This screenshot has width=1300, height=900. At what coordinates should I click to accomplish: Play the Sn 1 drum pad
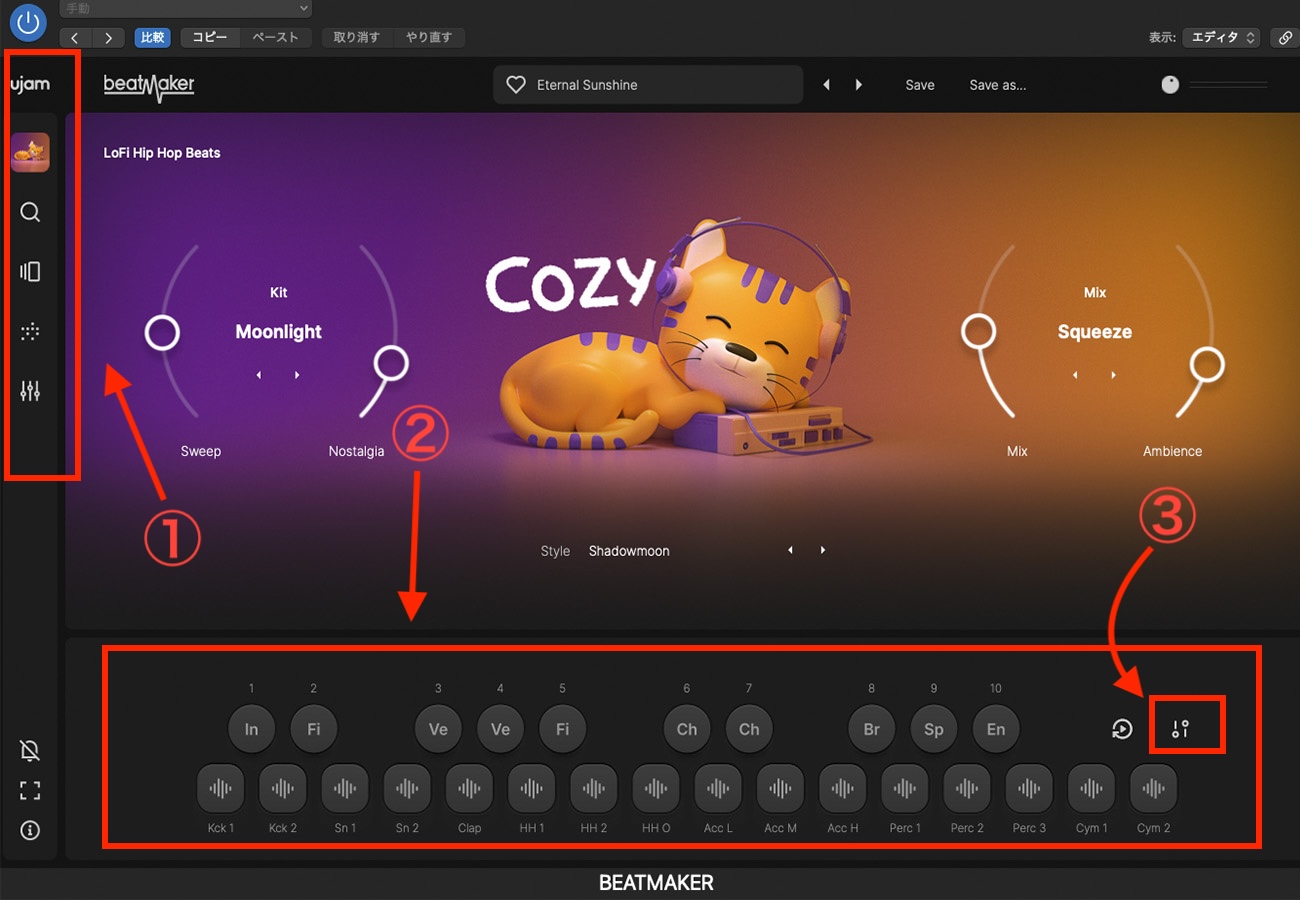345,789
